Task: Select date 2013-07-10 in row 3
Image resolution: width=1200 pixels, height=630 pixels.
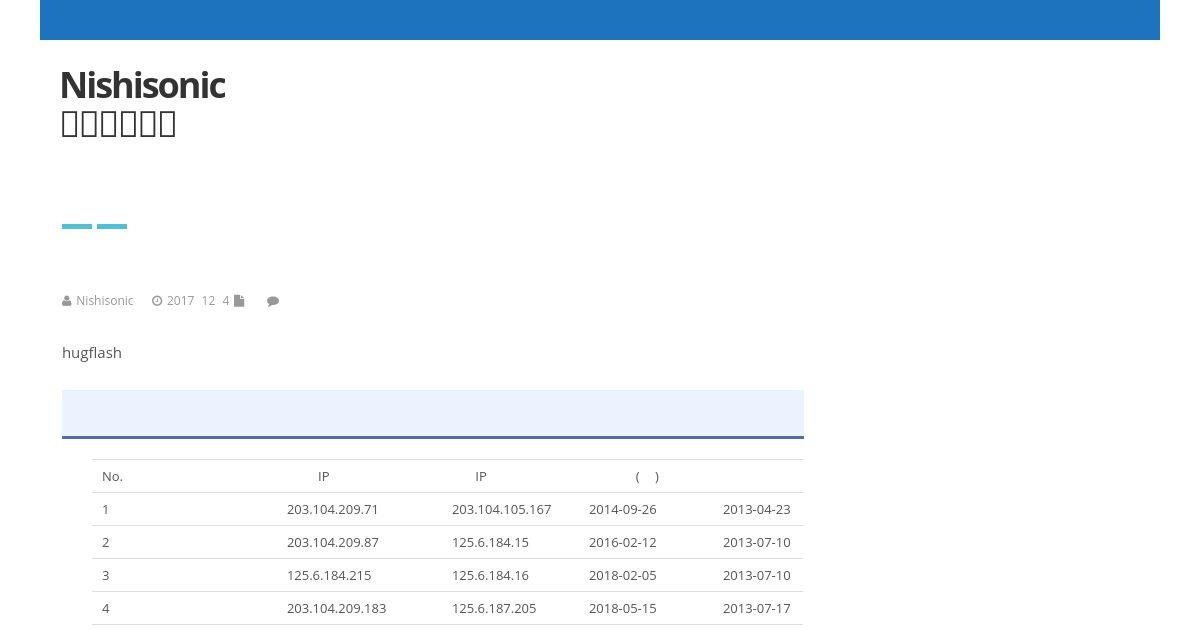Action: coord(757,576)
